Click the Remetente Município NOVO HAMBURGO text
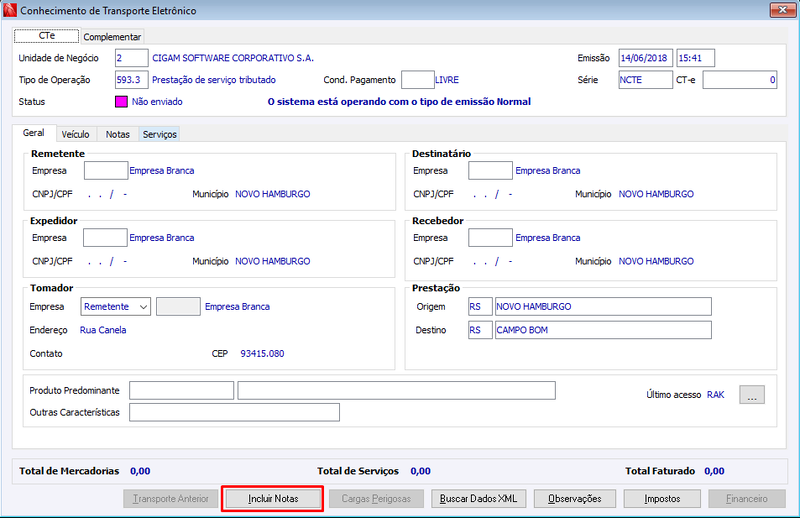Screen dimensions: 800x518 [272, 194]
